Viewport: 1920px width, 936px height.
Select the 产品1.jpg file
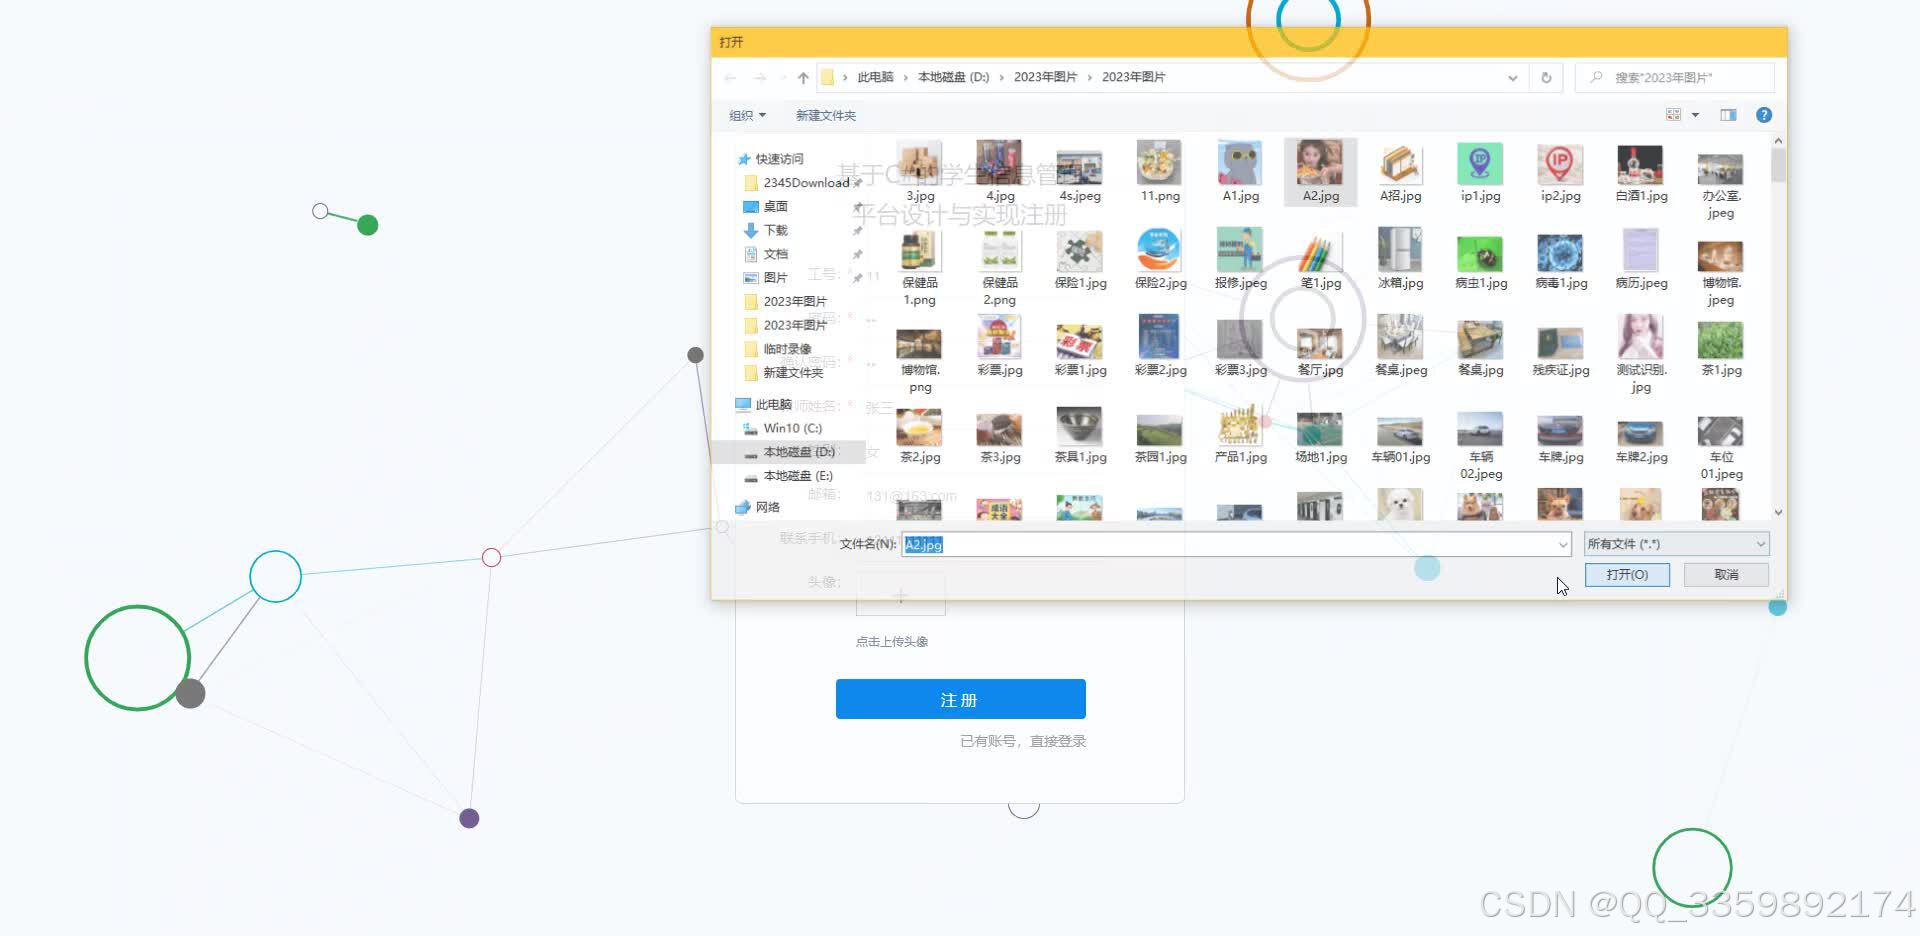pyautogui.click(x=1240, y=433)
